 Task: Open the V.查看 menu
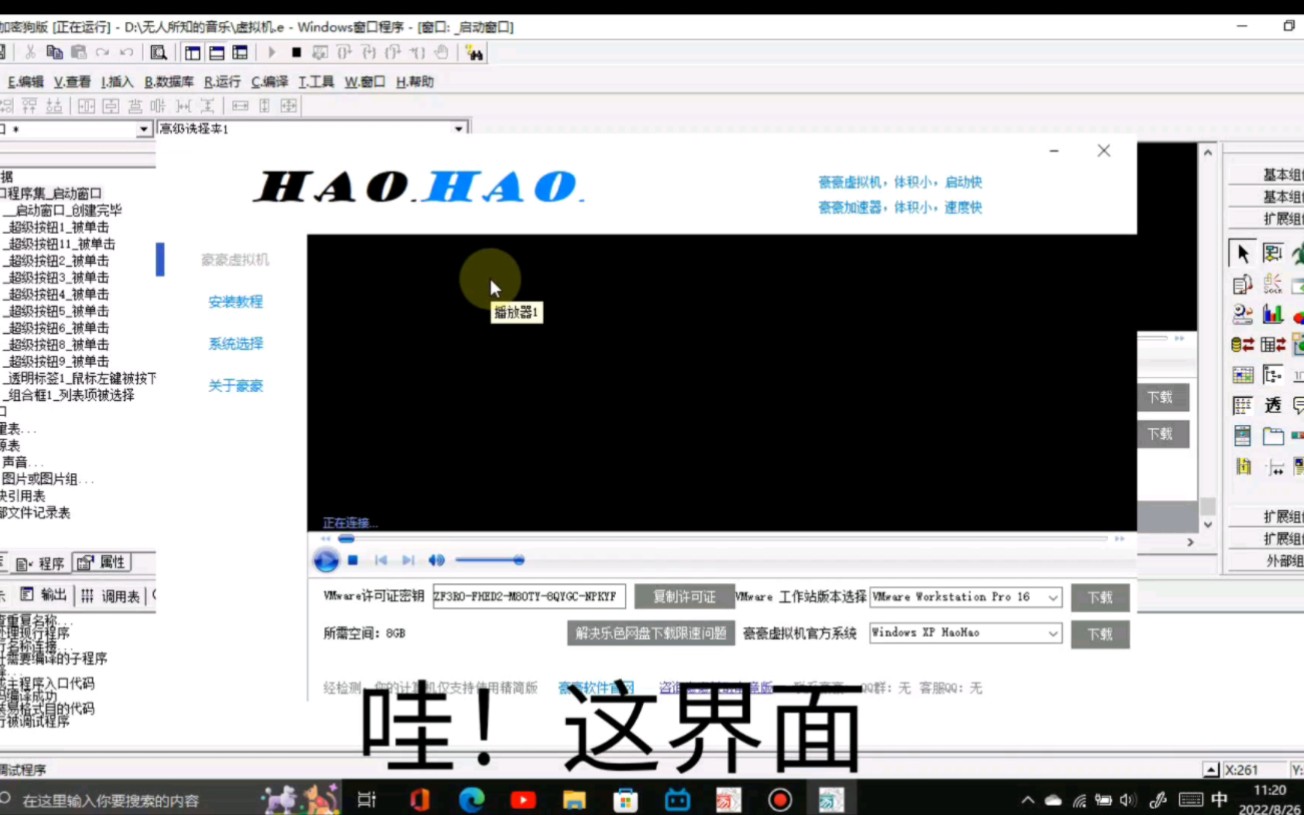pos(72,82)
